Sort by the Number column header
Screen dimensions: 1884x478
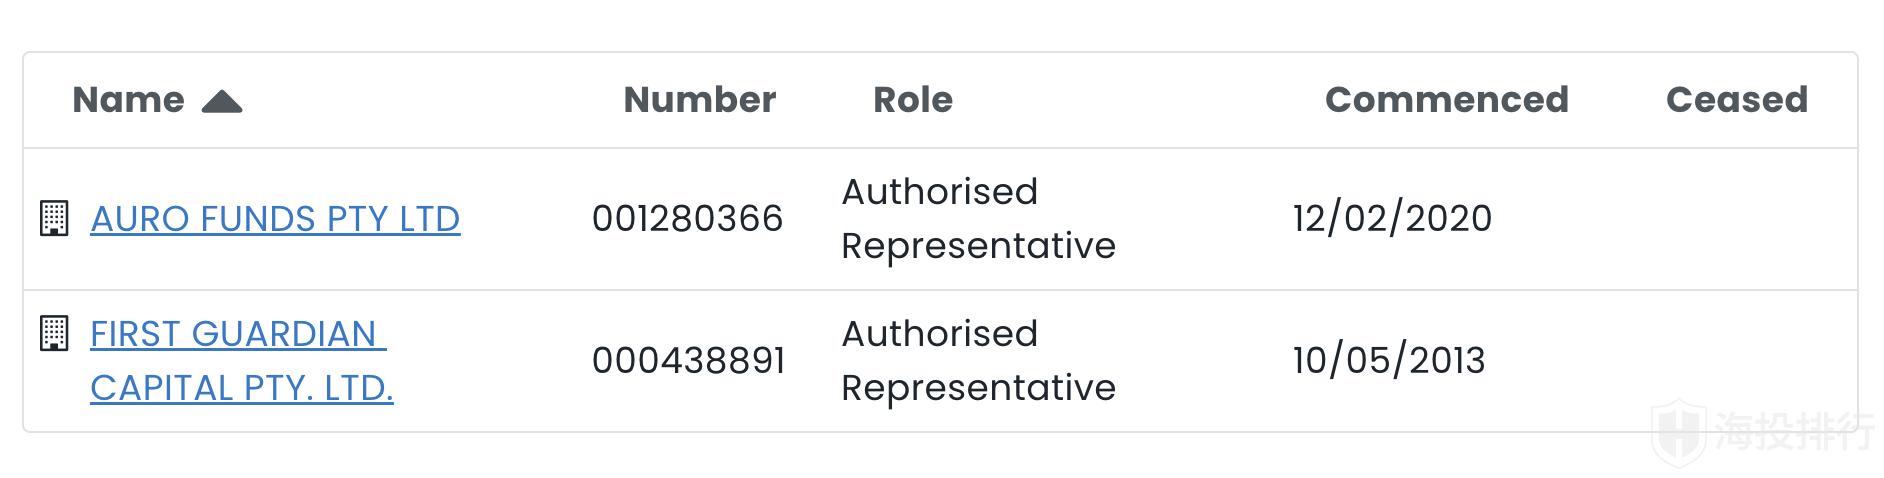[x=699, y=100]
